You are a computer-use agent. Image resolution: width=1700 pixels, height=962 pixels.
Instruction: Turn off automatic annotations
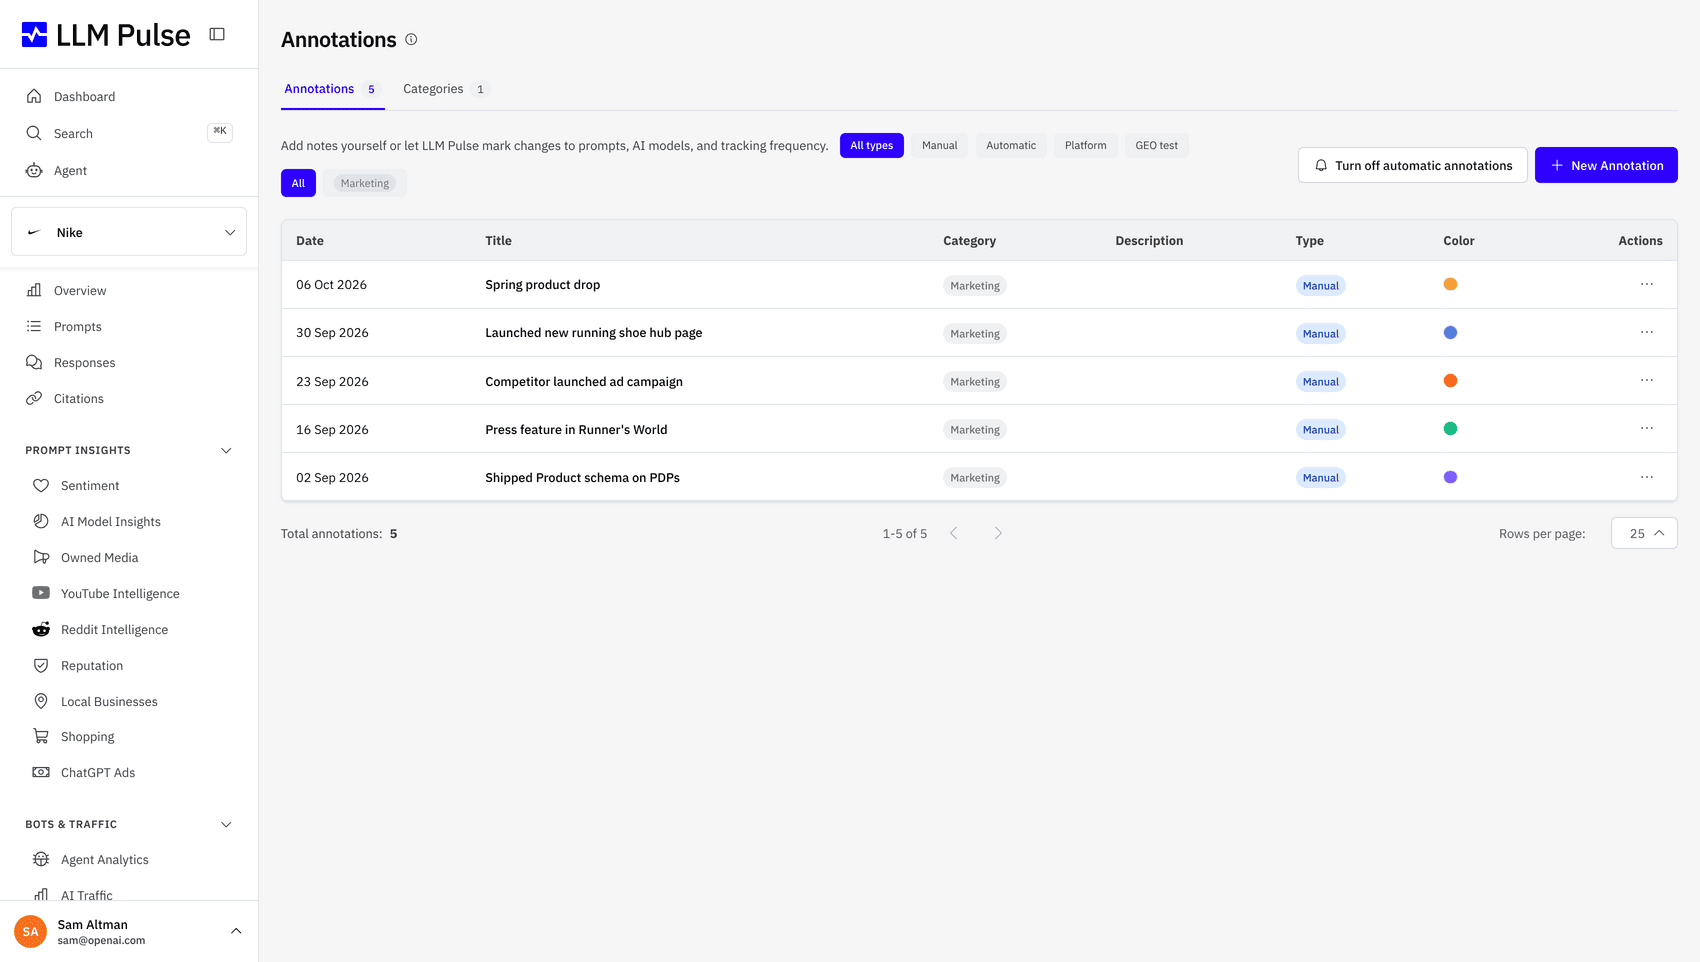click(x=1413, y=165)
